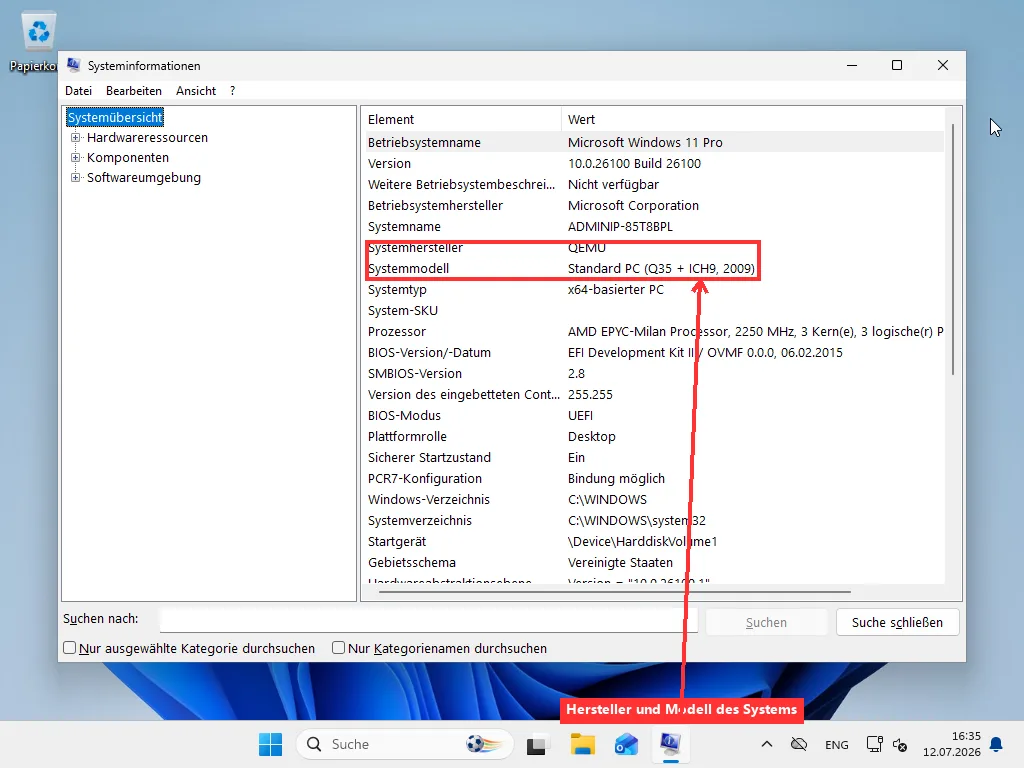Click the taskbar Suche search box
The height and width of the screenshot is (768, 1024).
405,744
